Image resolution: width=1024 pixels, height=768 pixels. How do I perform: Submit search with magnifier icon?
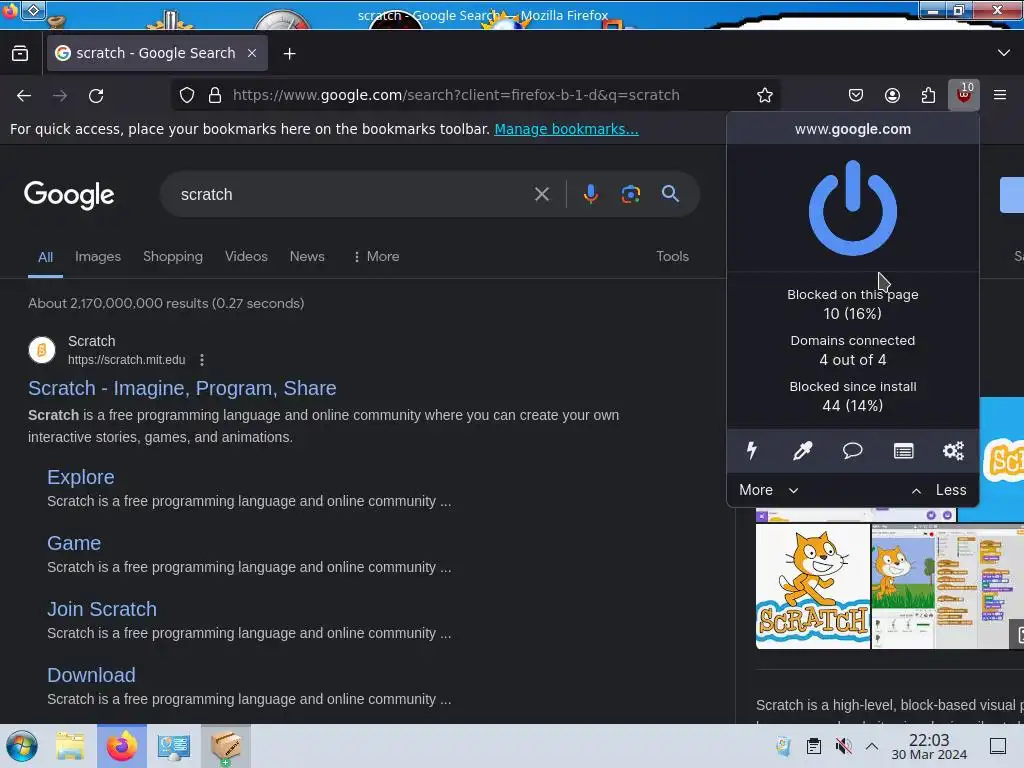pyautogui.click(x=670, y=193)
